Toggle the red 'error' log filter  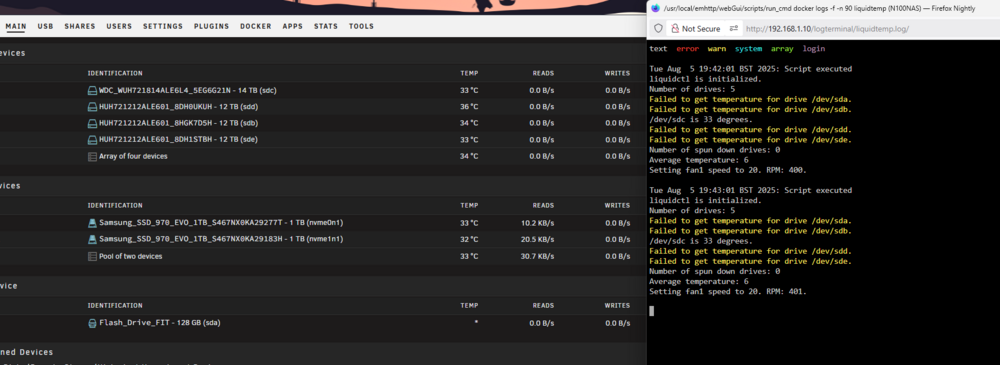[688, 48]
